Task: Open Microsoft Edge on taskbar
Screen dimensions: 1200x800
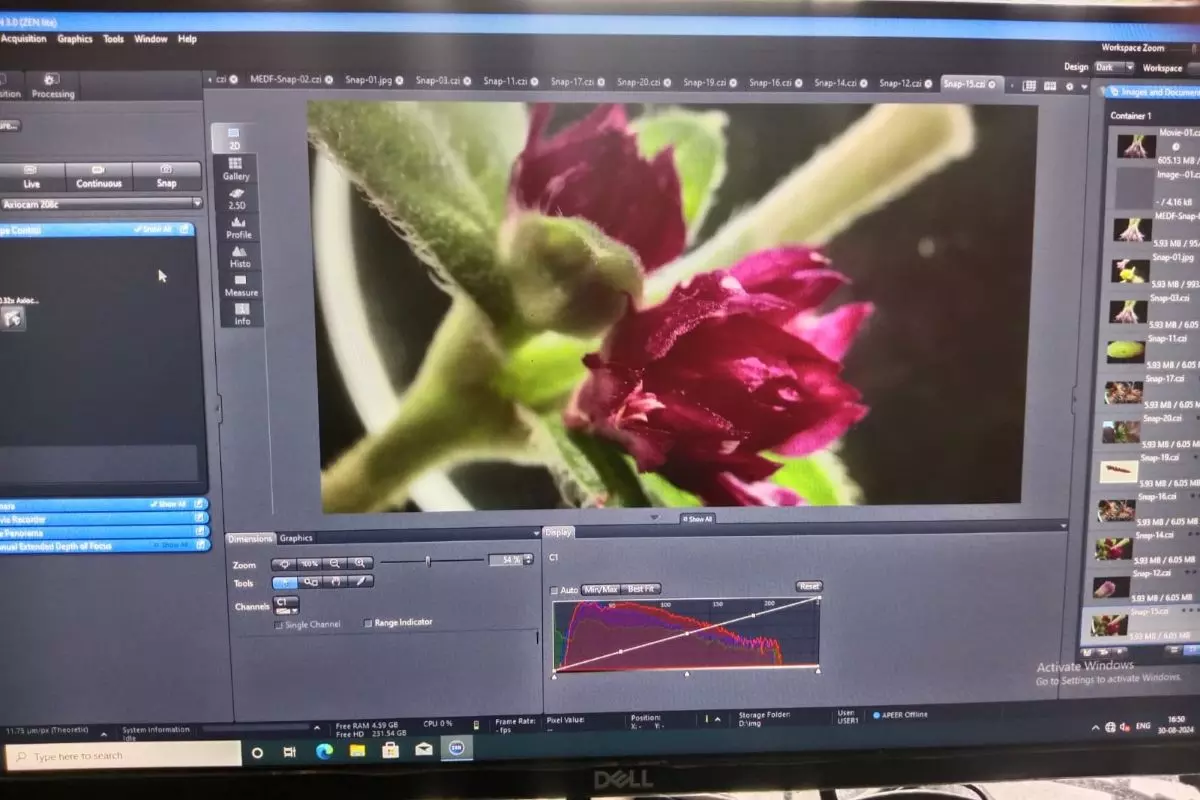Action: [x=324, y=751]
